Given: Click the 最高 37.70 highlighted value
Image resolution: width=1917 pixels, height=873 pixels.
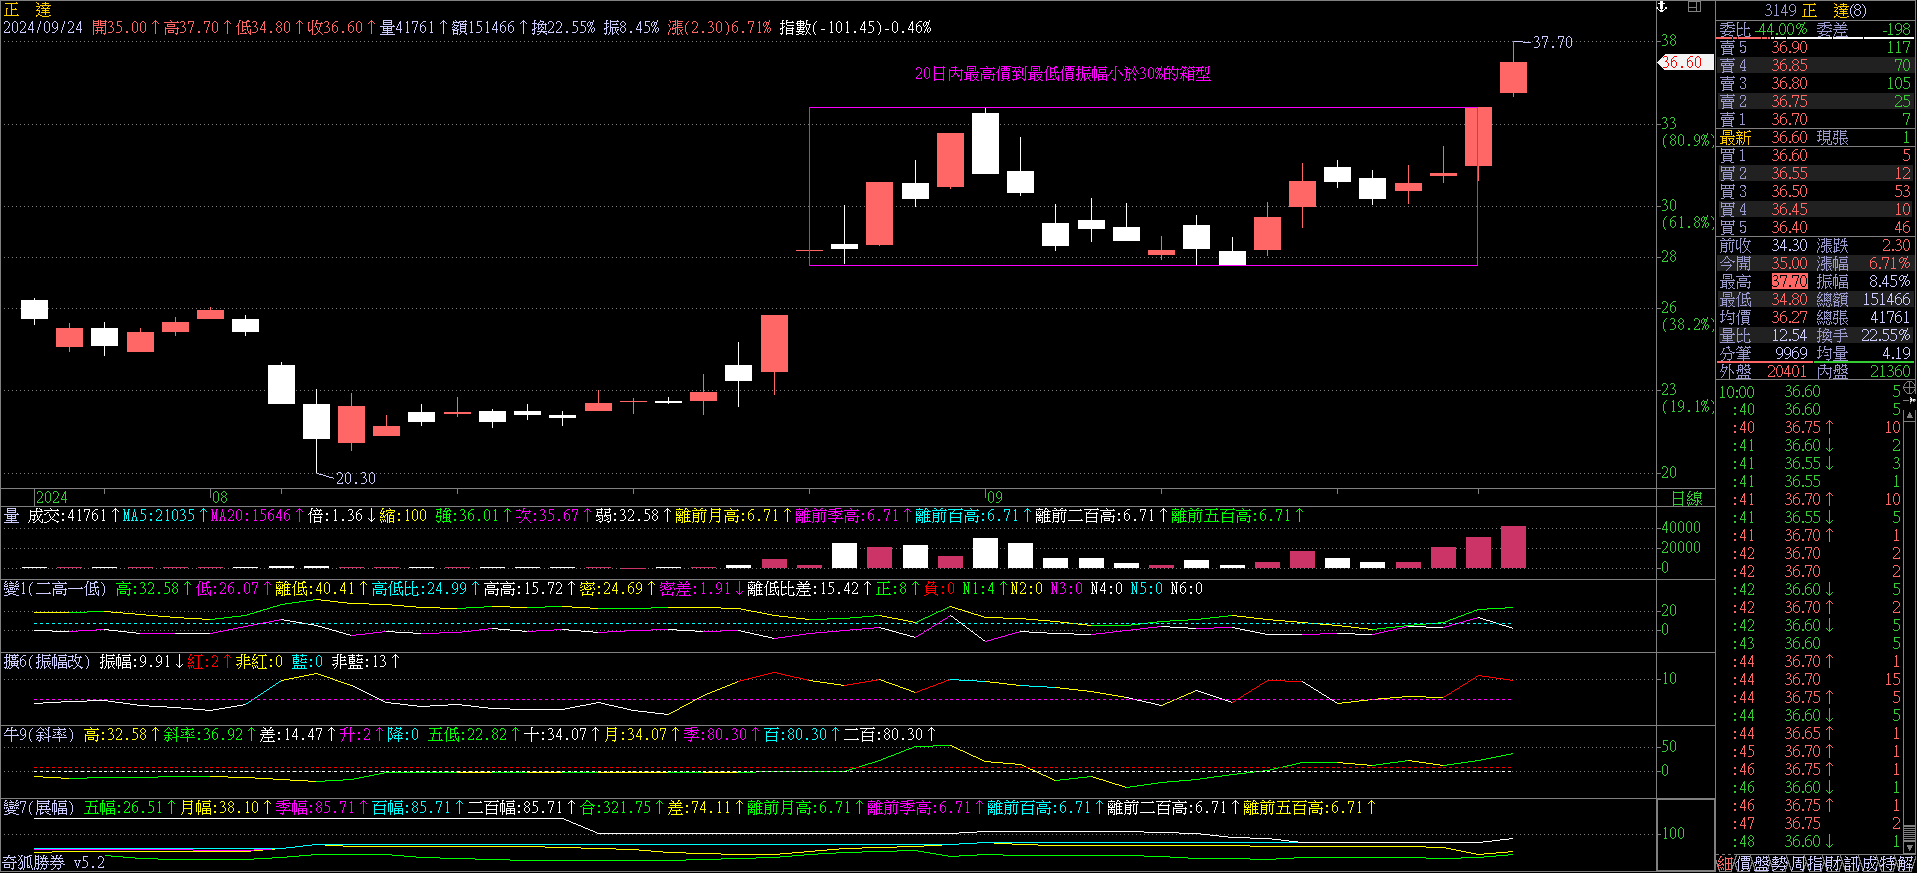Looking at the screenshot, I should point(1789,282).
